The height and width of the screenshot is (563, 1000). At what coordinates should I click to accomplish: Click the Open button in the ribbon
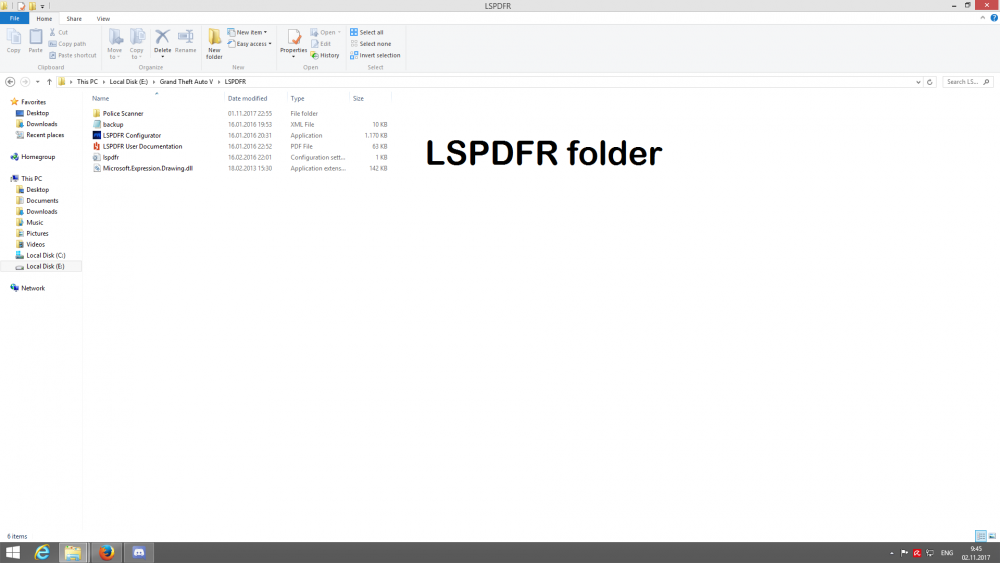[x=326, y=32]
